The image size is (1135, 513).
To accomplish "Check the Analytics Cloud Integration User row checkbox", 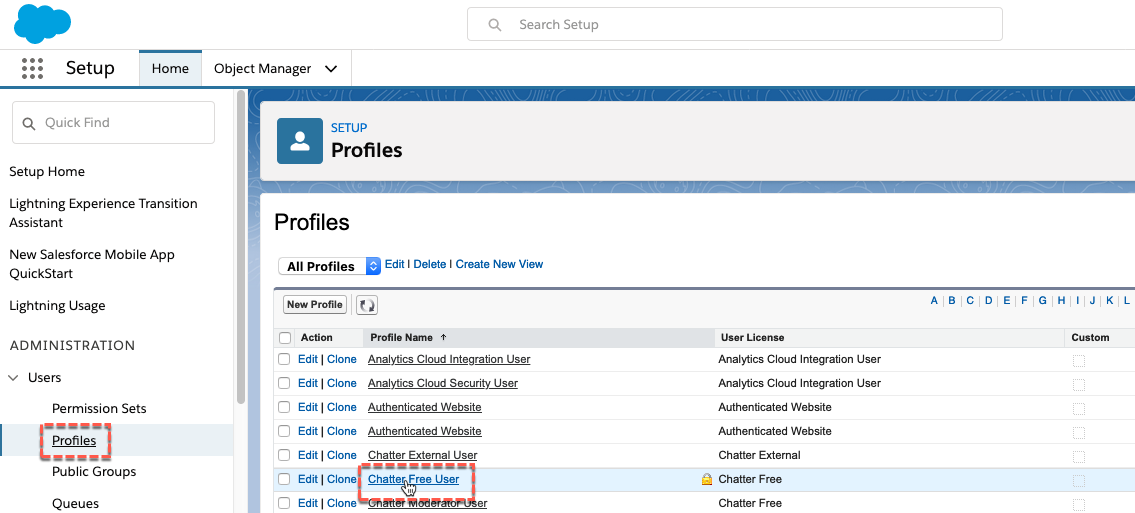I will click(x=284, y=360).
